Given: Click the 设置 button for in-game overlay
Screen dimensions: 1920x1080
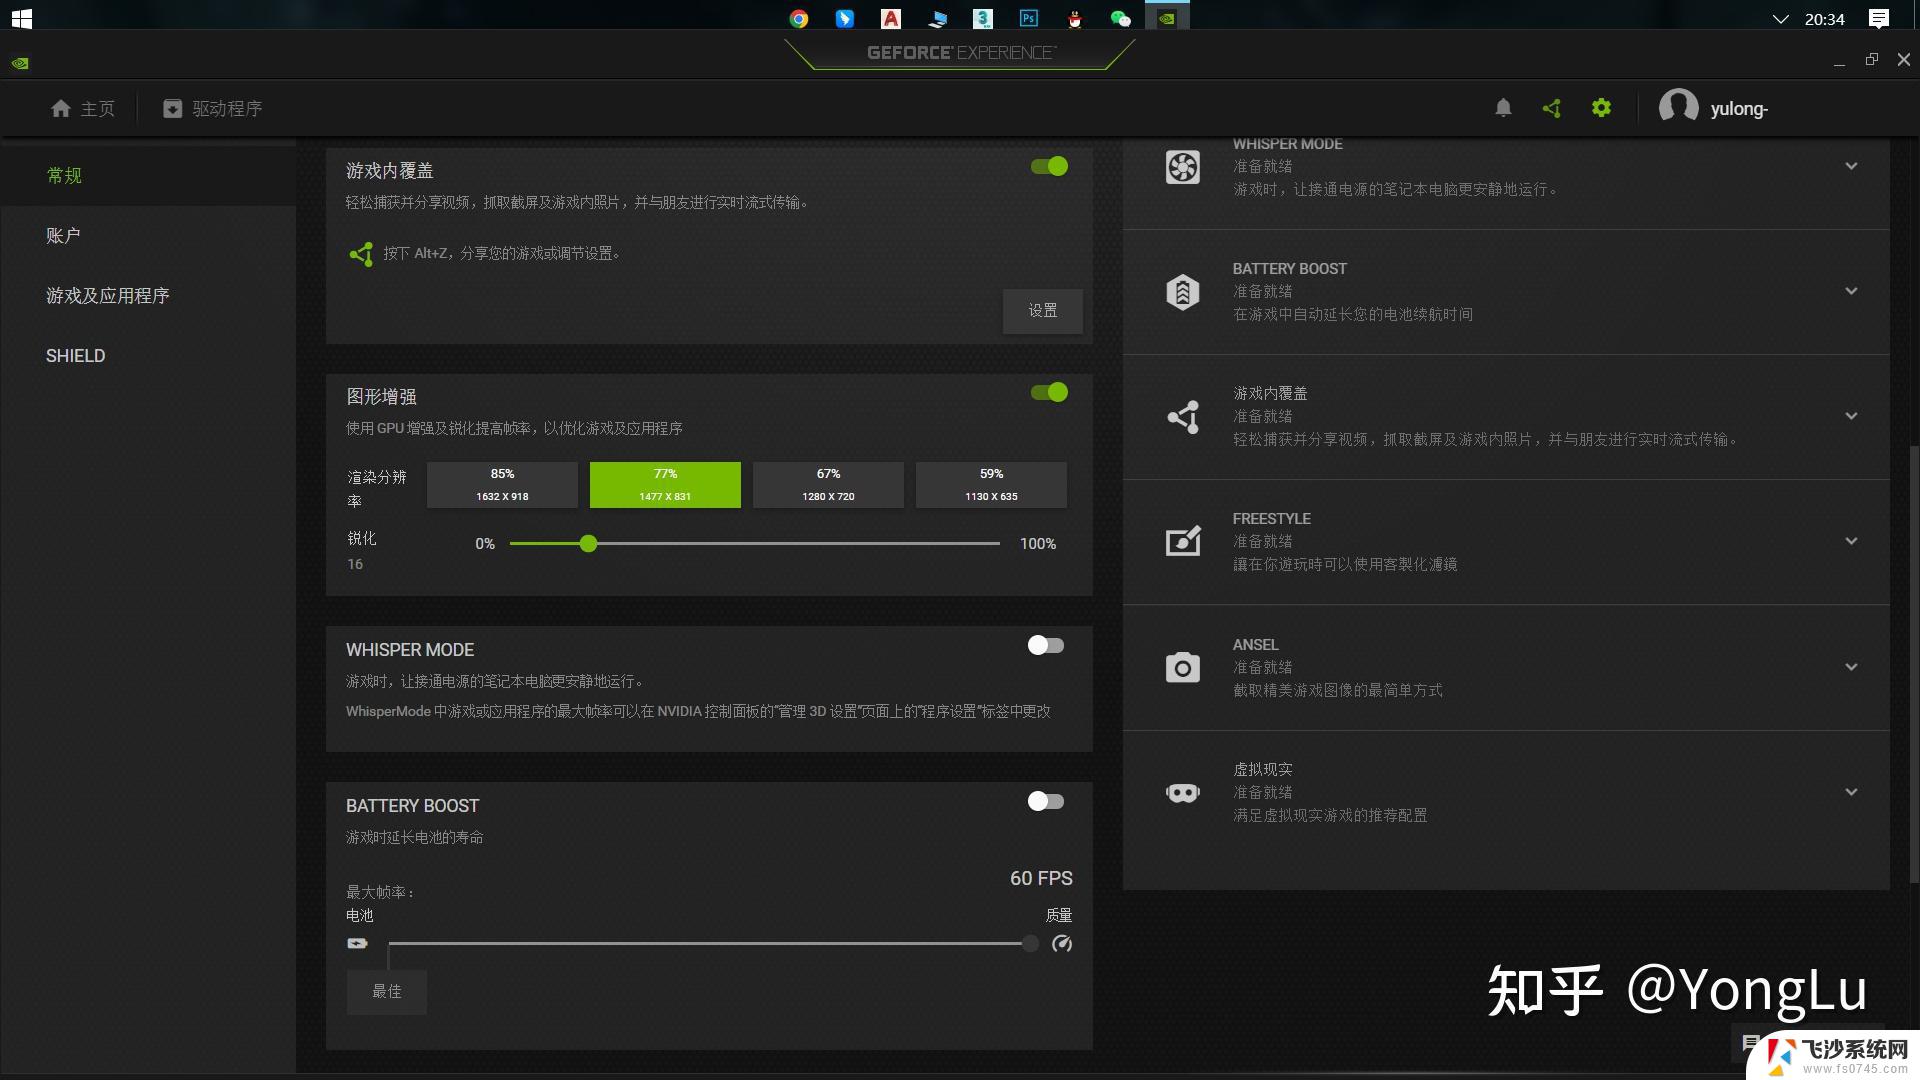Looking at the screenshot, I should pos(1042,311).
